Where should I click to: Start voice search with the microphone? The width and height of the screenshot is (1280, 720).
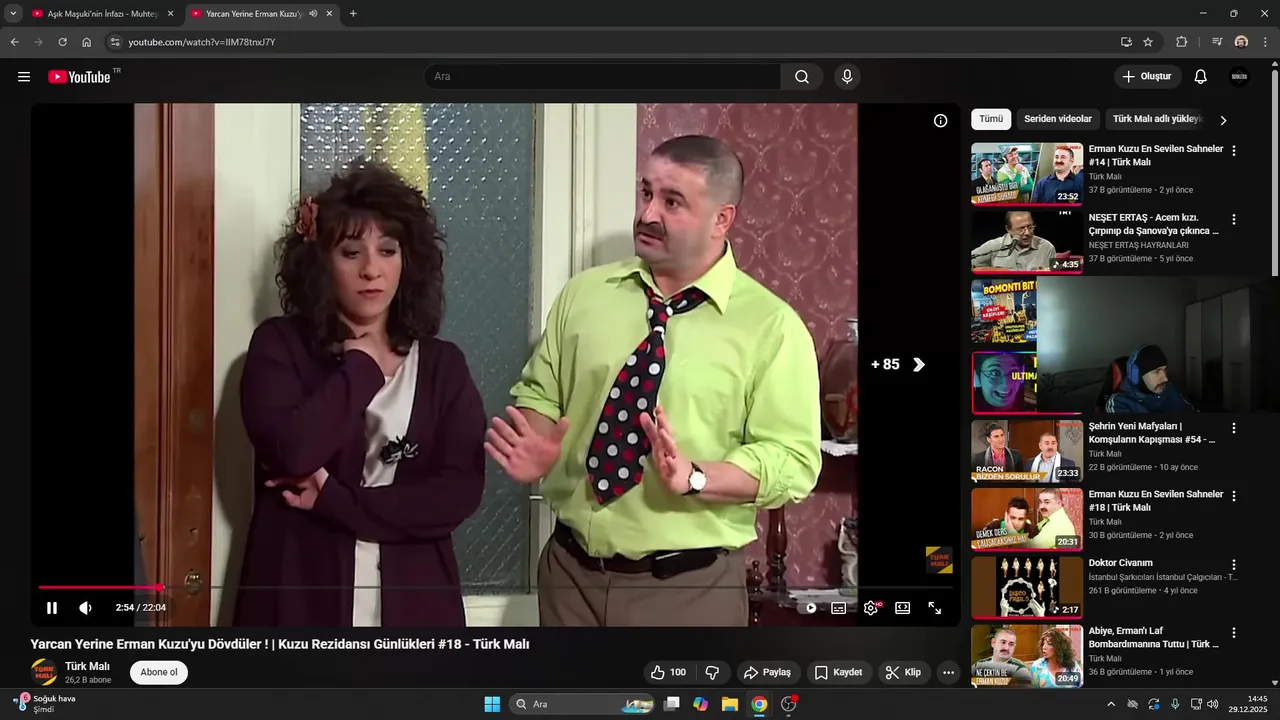(847, 77)
